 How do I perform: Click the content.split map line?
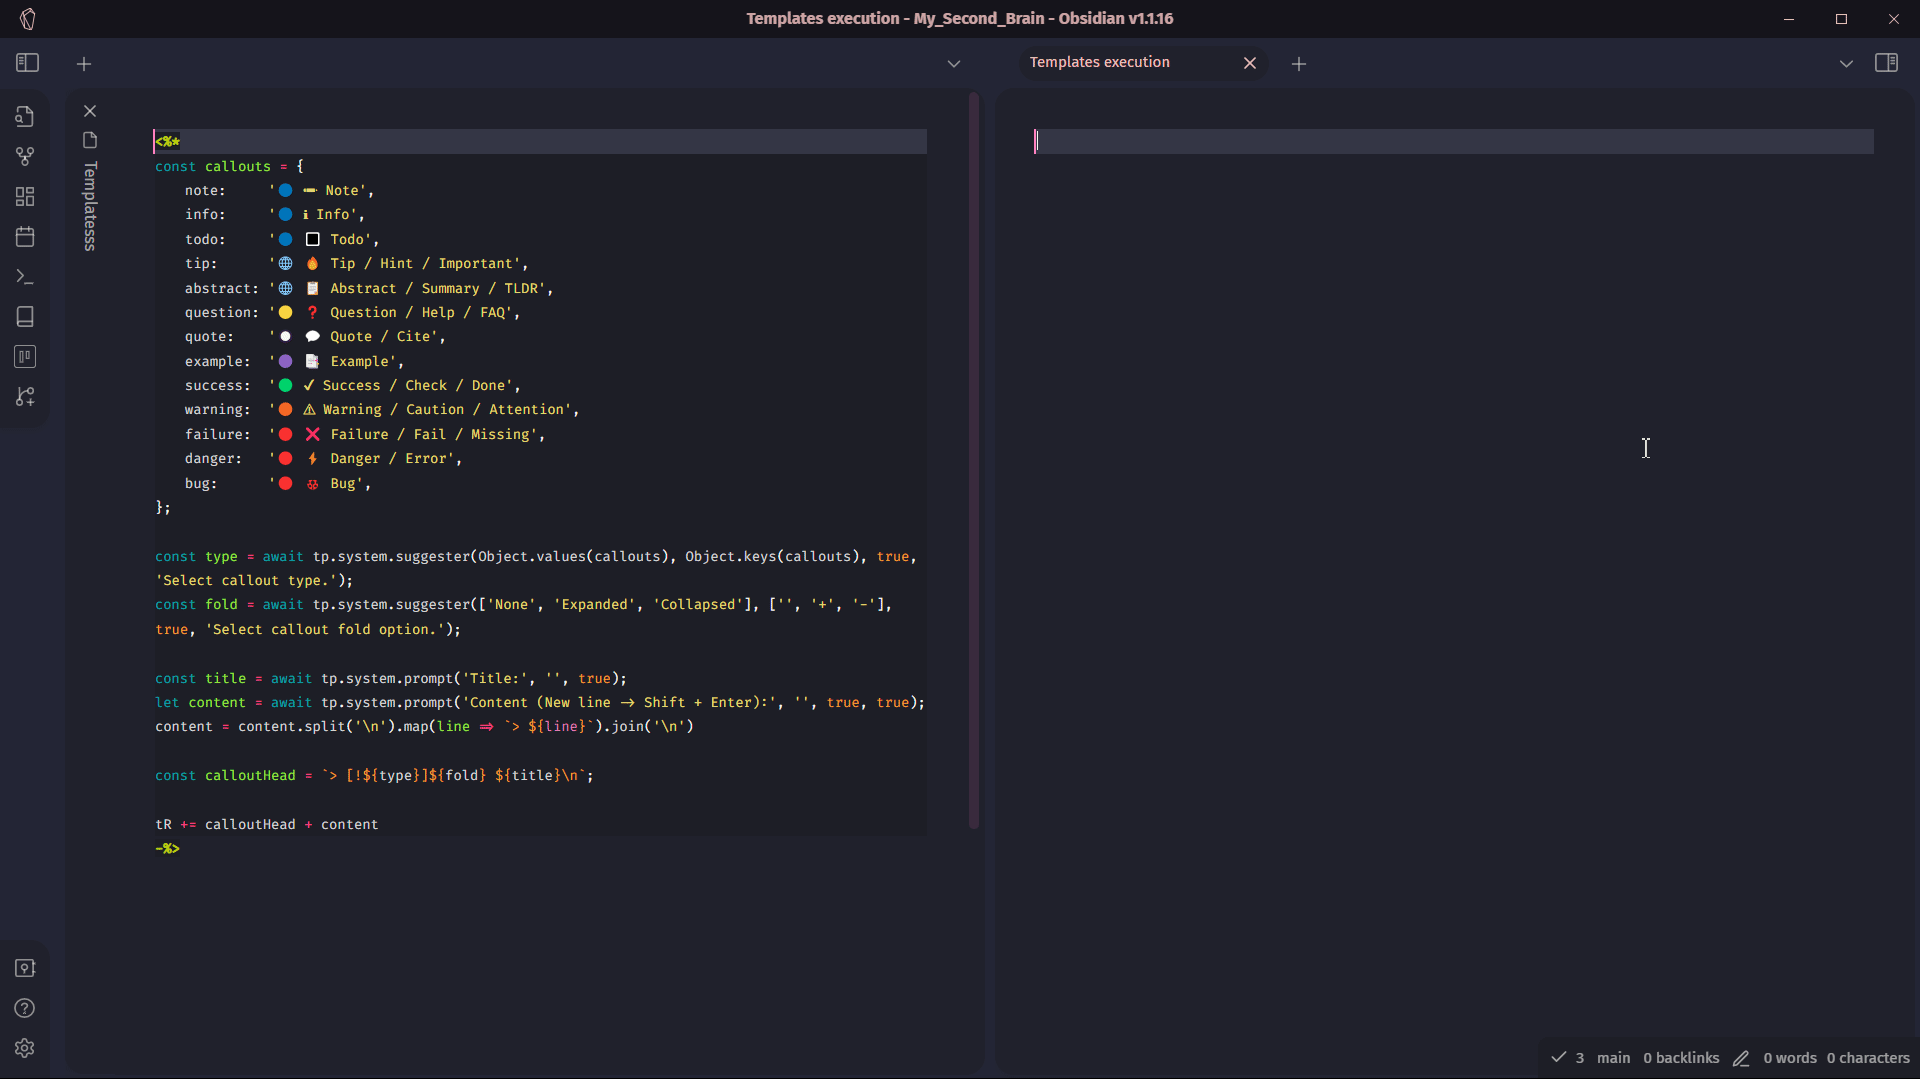click(x=424, y=726)
